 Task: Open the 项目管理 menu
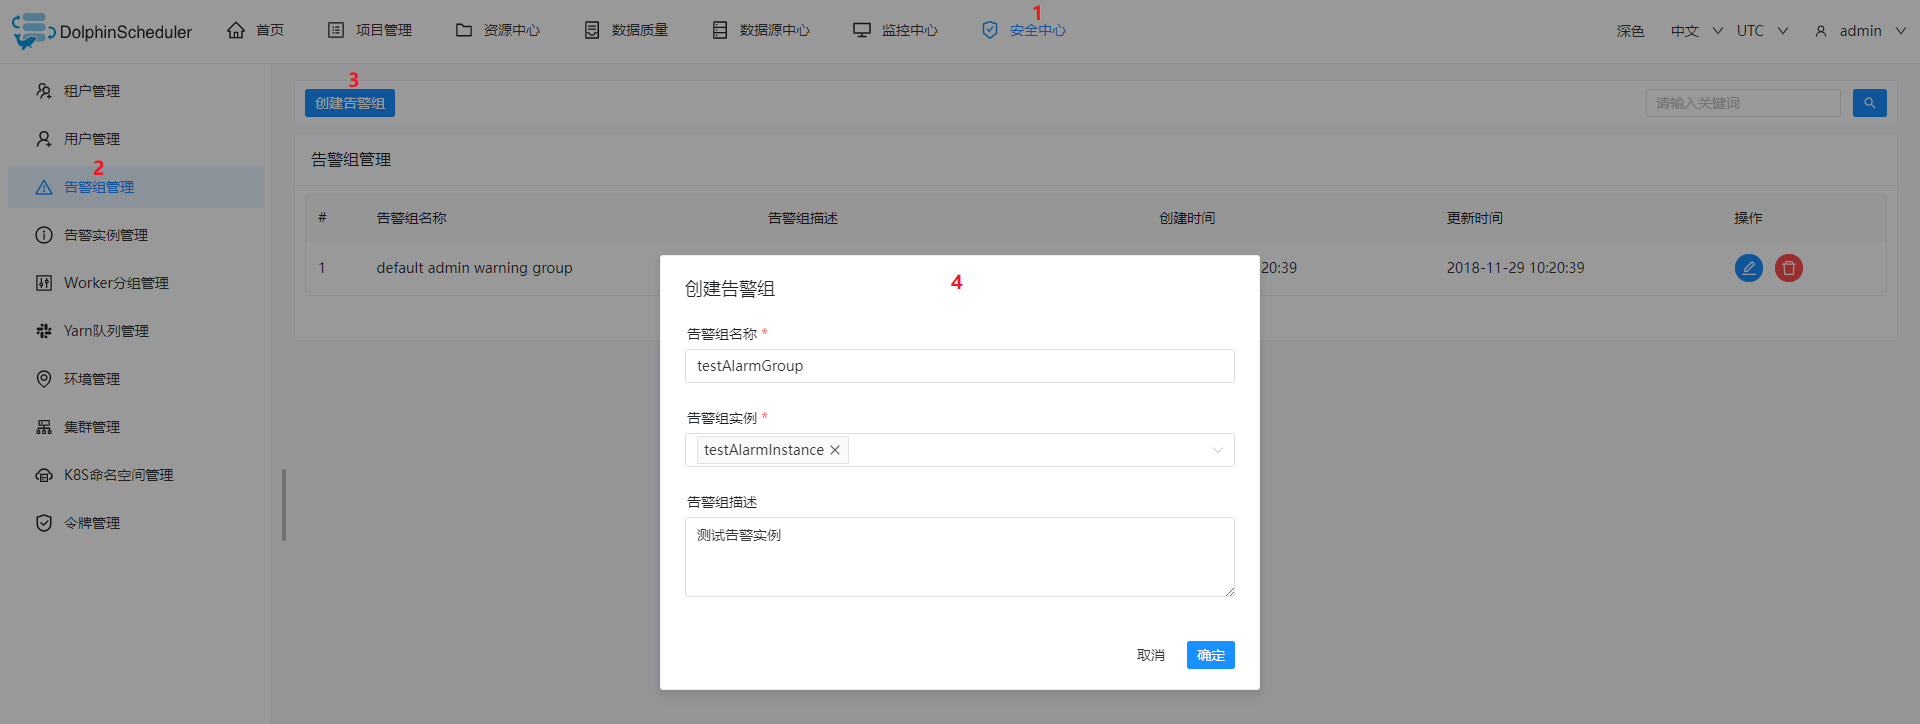coord(370,30)
